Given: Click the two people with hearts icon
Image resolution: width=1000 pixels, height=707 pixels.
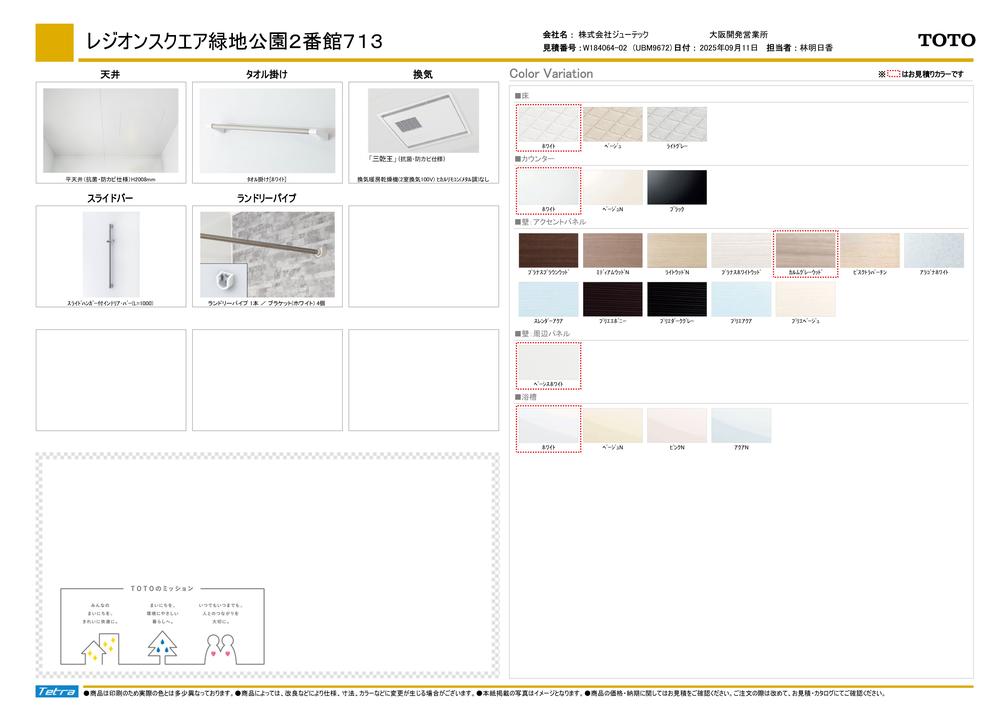Looking at the screenshot, I should (x=224, y=646).
